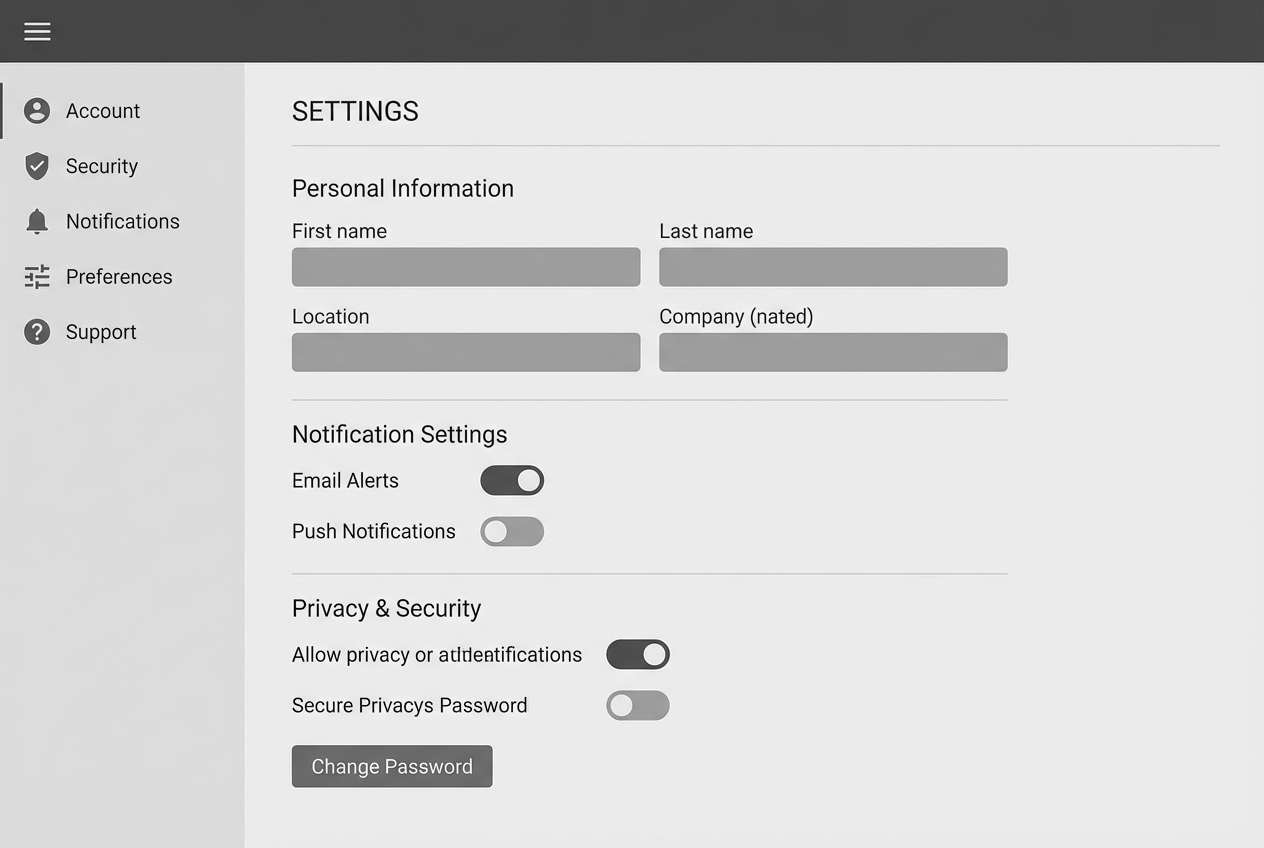Disable the privacy notifications toggle

[638, 654]
